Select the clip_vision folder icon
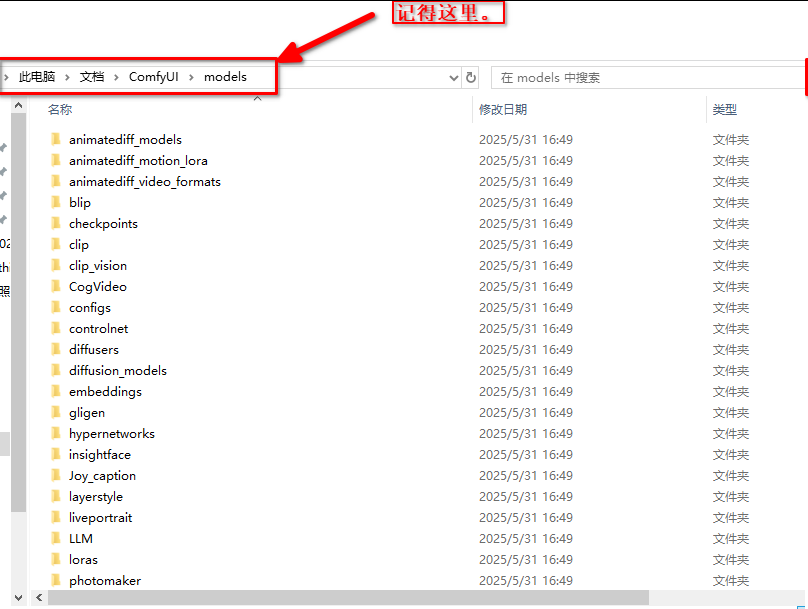Viewport: 808px width, 609px height. (x=56, y=266)
